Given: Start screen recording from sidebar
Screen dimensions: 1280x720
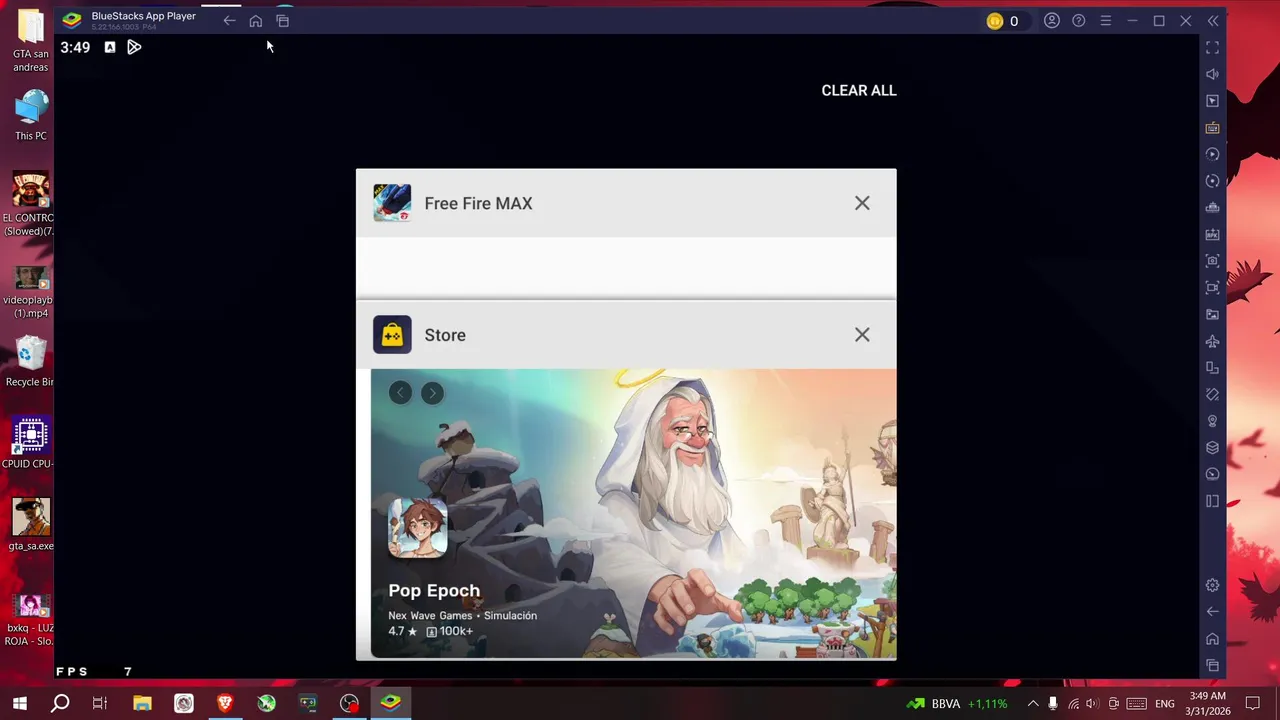Looking at the screenshot, I should [1213, 288].
